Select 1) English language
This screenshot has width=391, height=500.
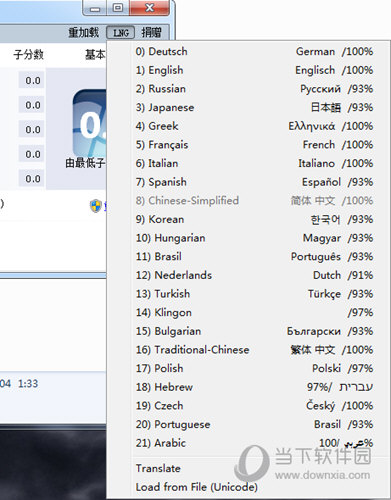tap(248, 70)
